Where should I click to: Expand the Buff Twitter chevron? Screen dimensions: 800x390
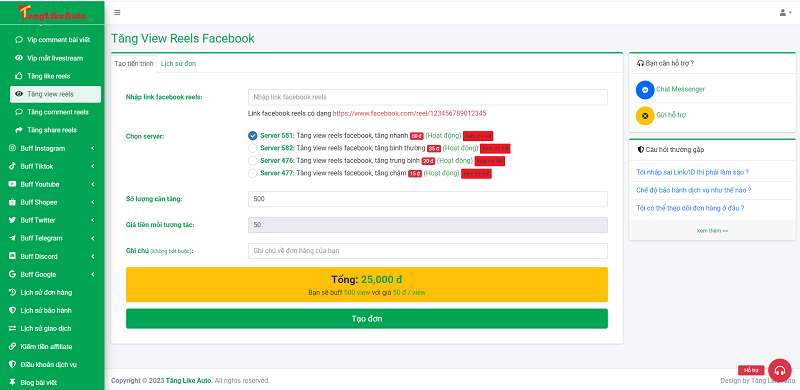click(93, 220)
